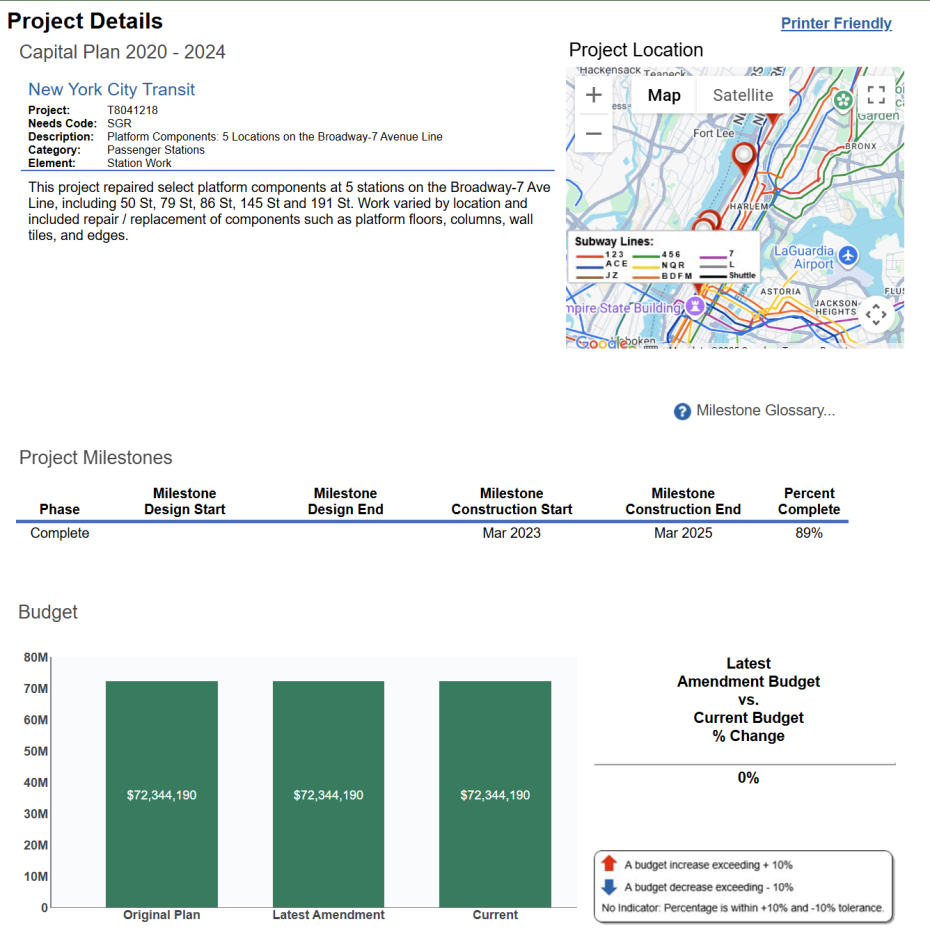Zoom out on the project map
Viewport: 930px width, 940px height.
tap(594, 133)
